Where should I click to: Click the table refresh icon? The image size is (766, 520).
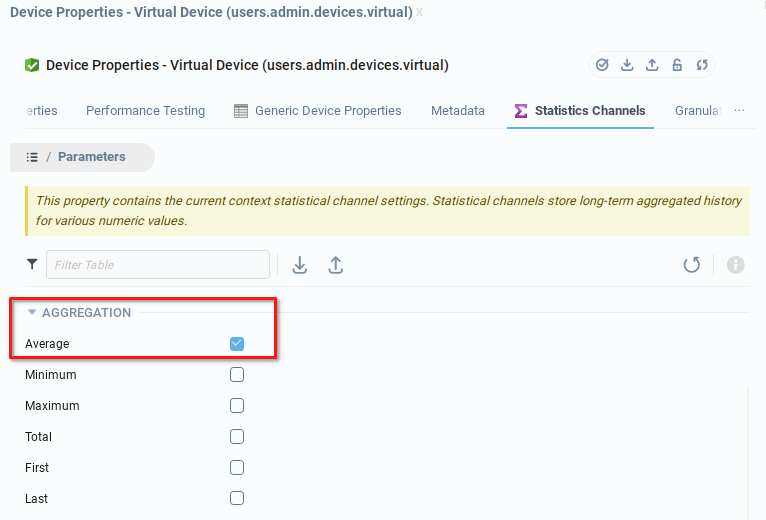[x=691, y=265]
